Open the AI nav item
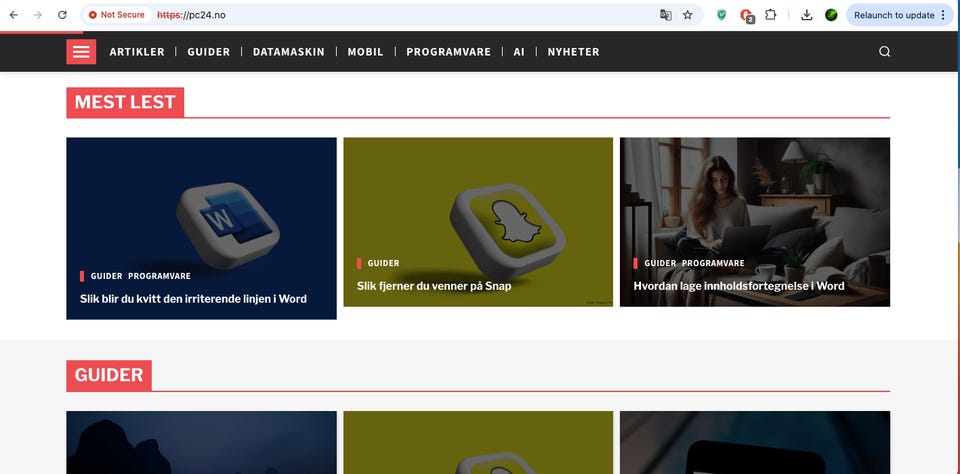The width and height of the screenshot is (960, 474). 519,52
